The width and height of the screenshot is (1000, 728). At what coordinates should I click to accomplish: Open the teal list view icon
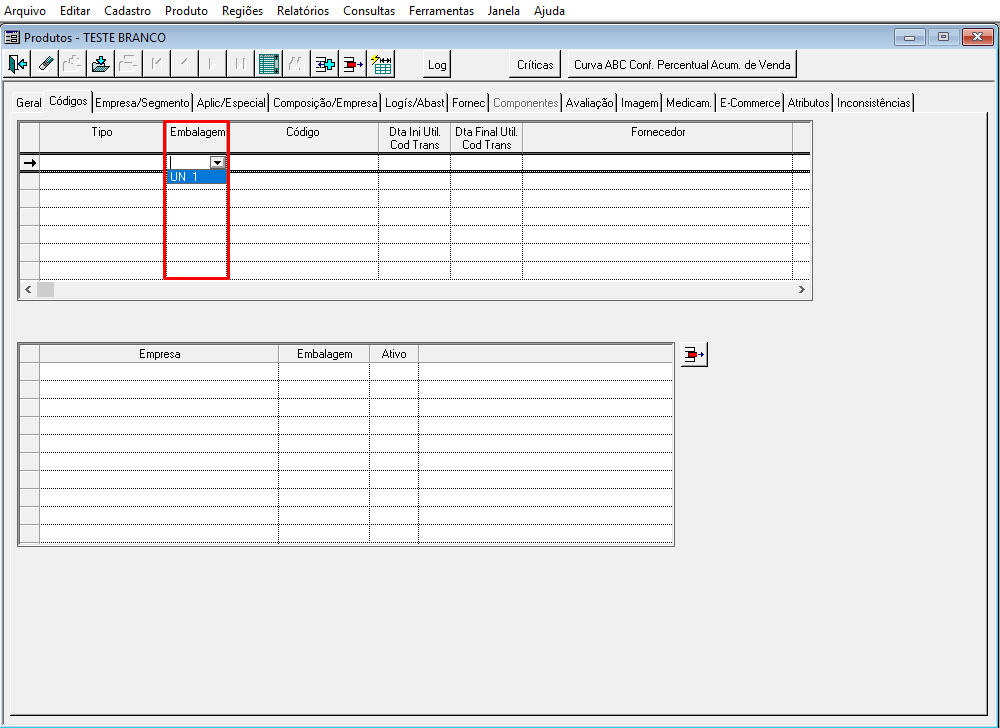[x=268, y=64]
